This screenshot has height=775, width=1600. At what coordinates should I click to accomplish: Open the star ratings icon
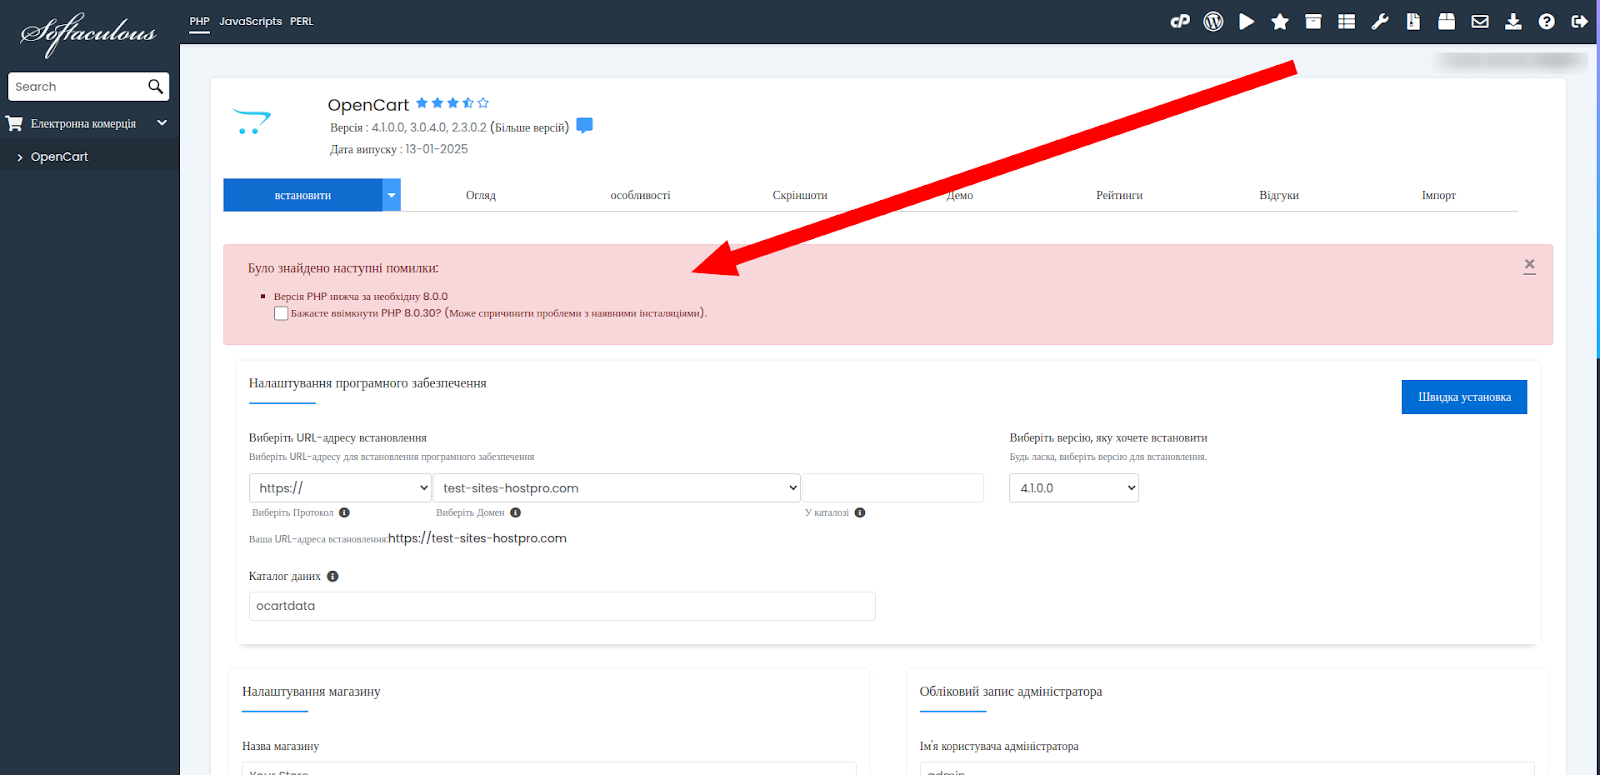click(x=1280, y=21)
